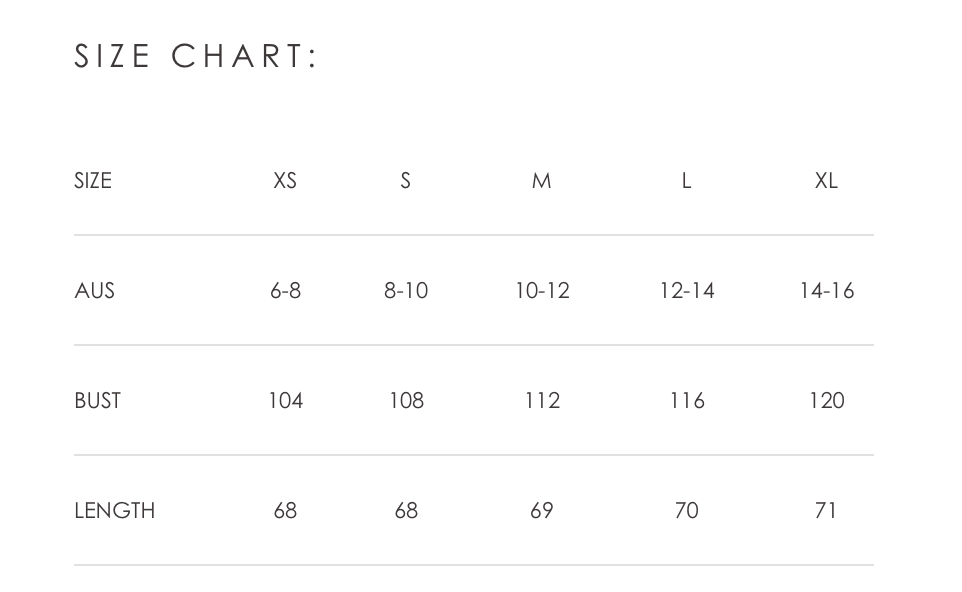Screen dimensions: 962x592
Task: Select the M size column header
Action: click(542, 180)
